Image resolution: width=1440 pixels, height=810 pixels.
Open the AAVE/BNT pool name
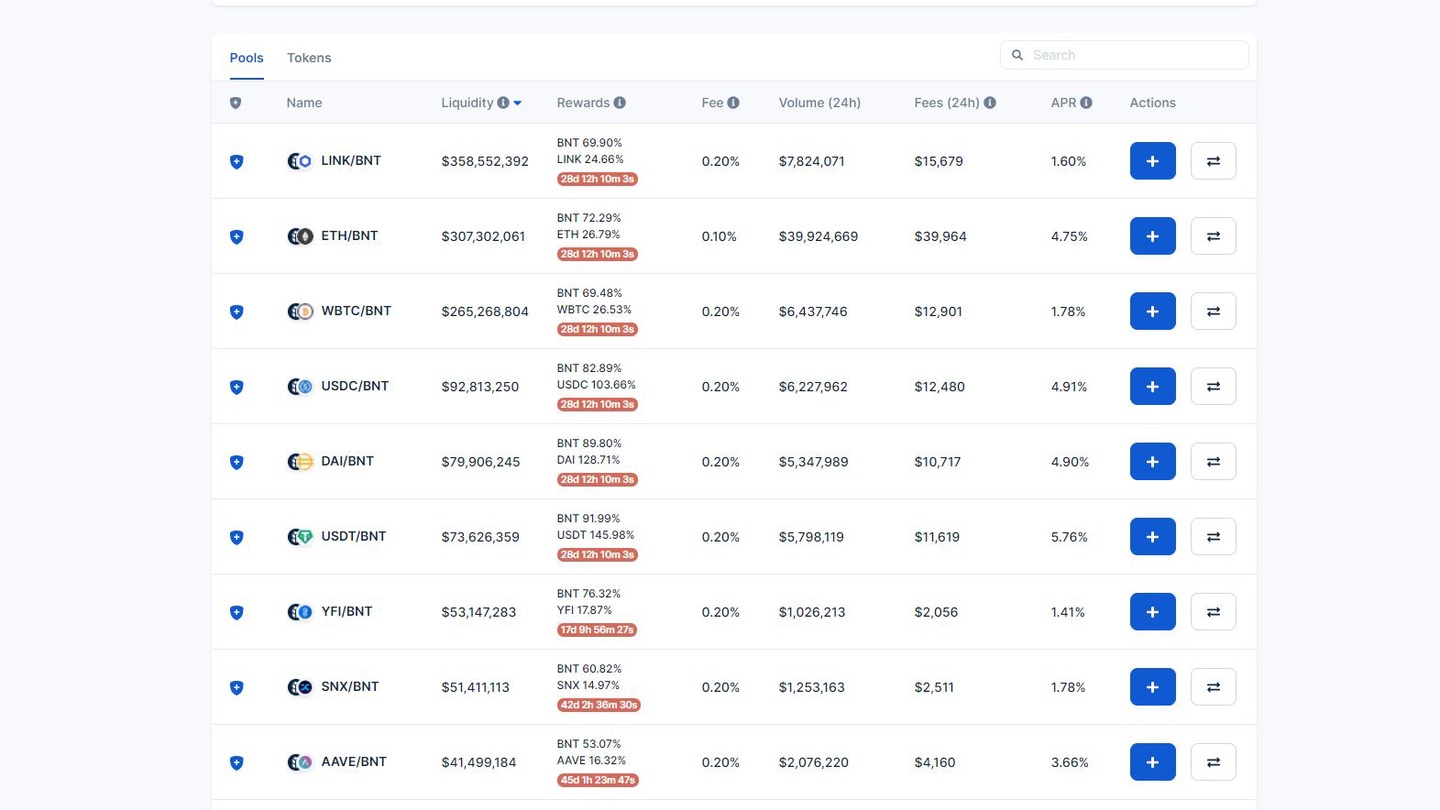354,761
